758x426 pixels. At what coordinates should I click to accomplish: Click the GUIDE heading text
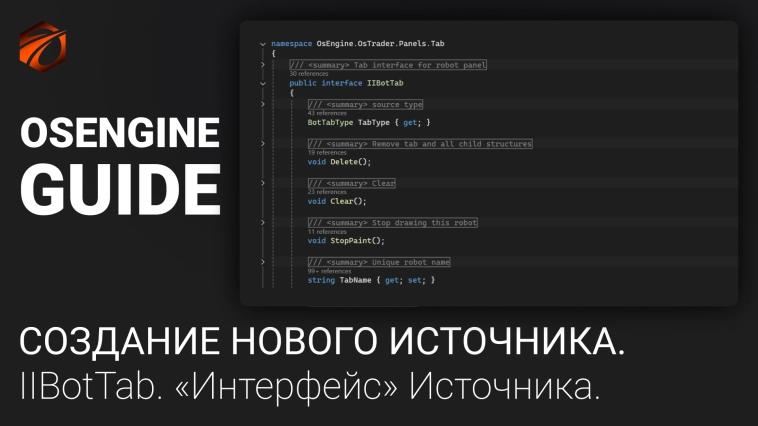120,189
